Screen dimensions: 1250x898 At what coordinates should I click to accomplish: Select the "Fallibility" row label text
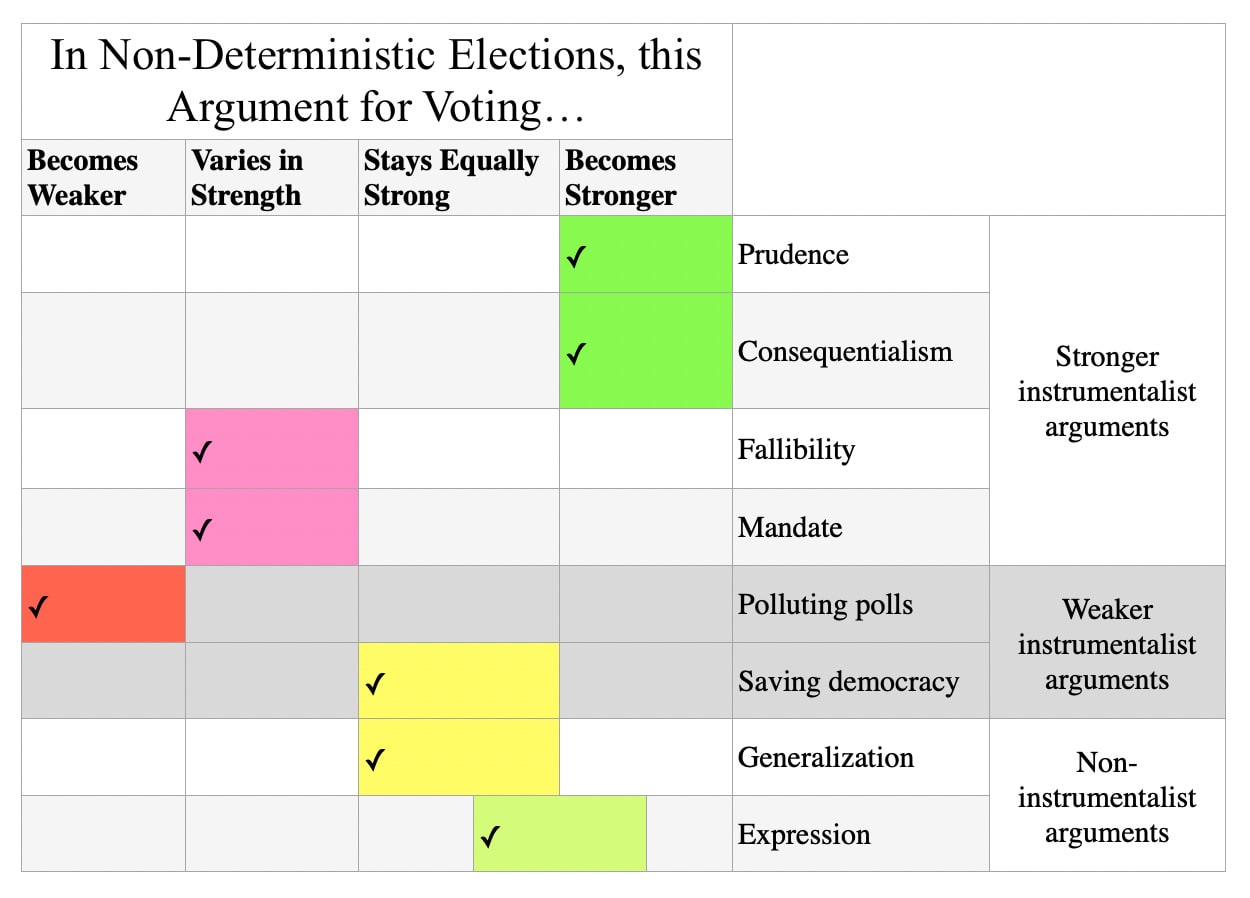click(796, 449)
